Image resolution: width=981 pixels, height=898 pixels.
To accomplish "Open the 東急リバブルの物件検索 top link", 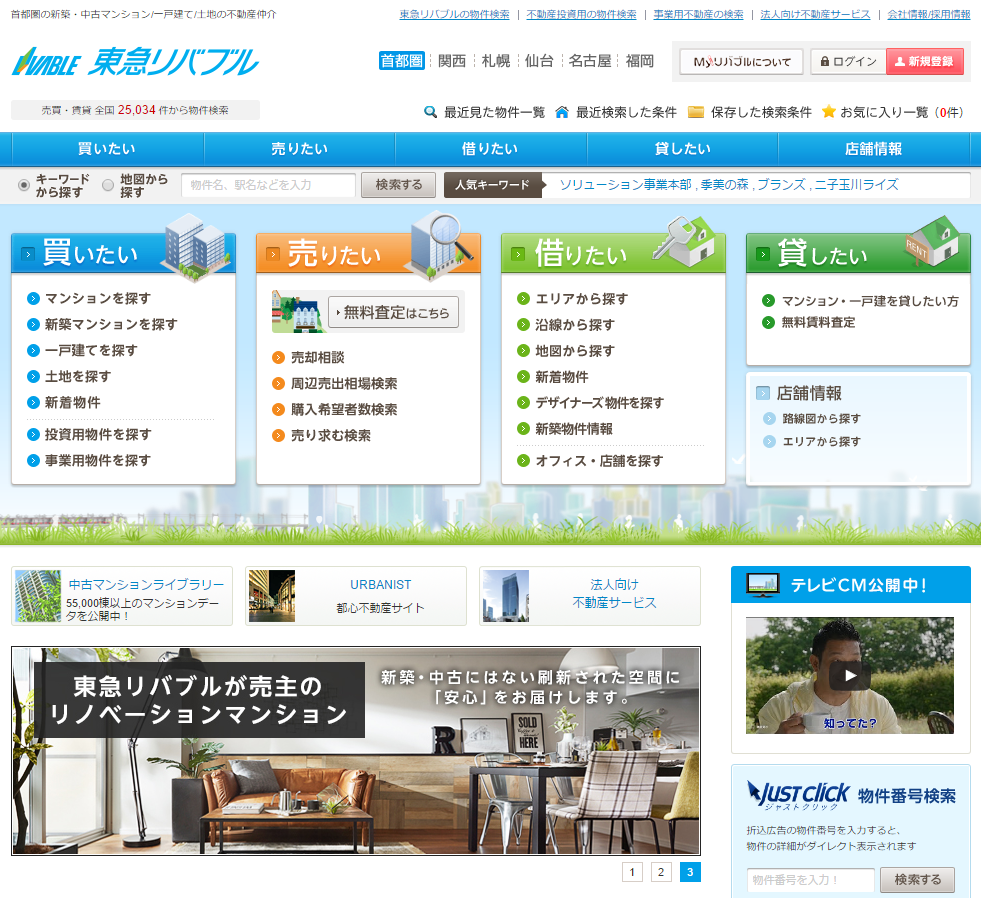I will click(x=454, y=14).
